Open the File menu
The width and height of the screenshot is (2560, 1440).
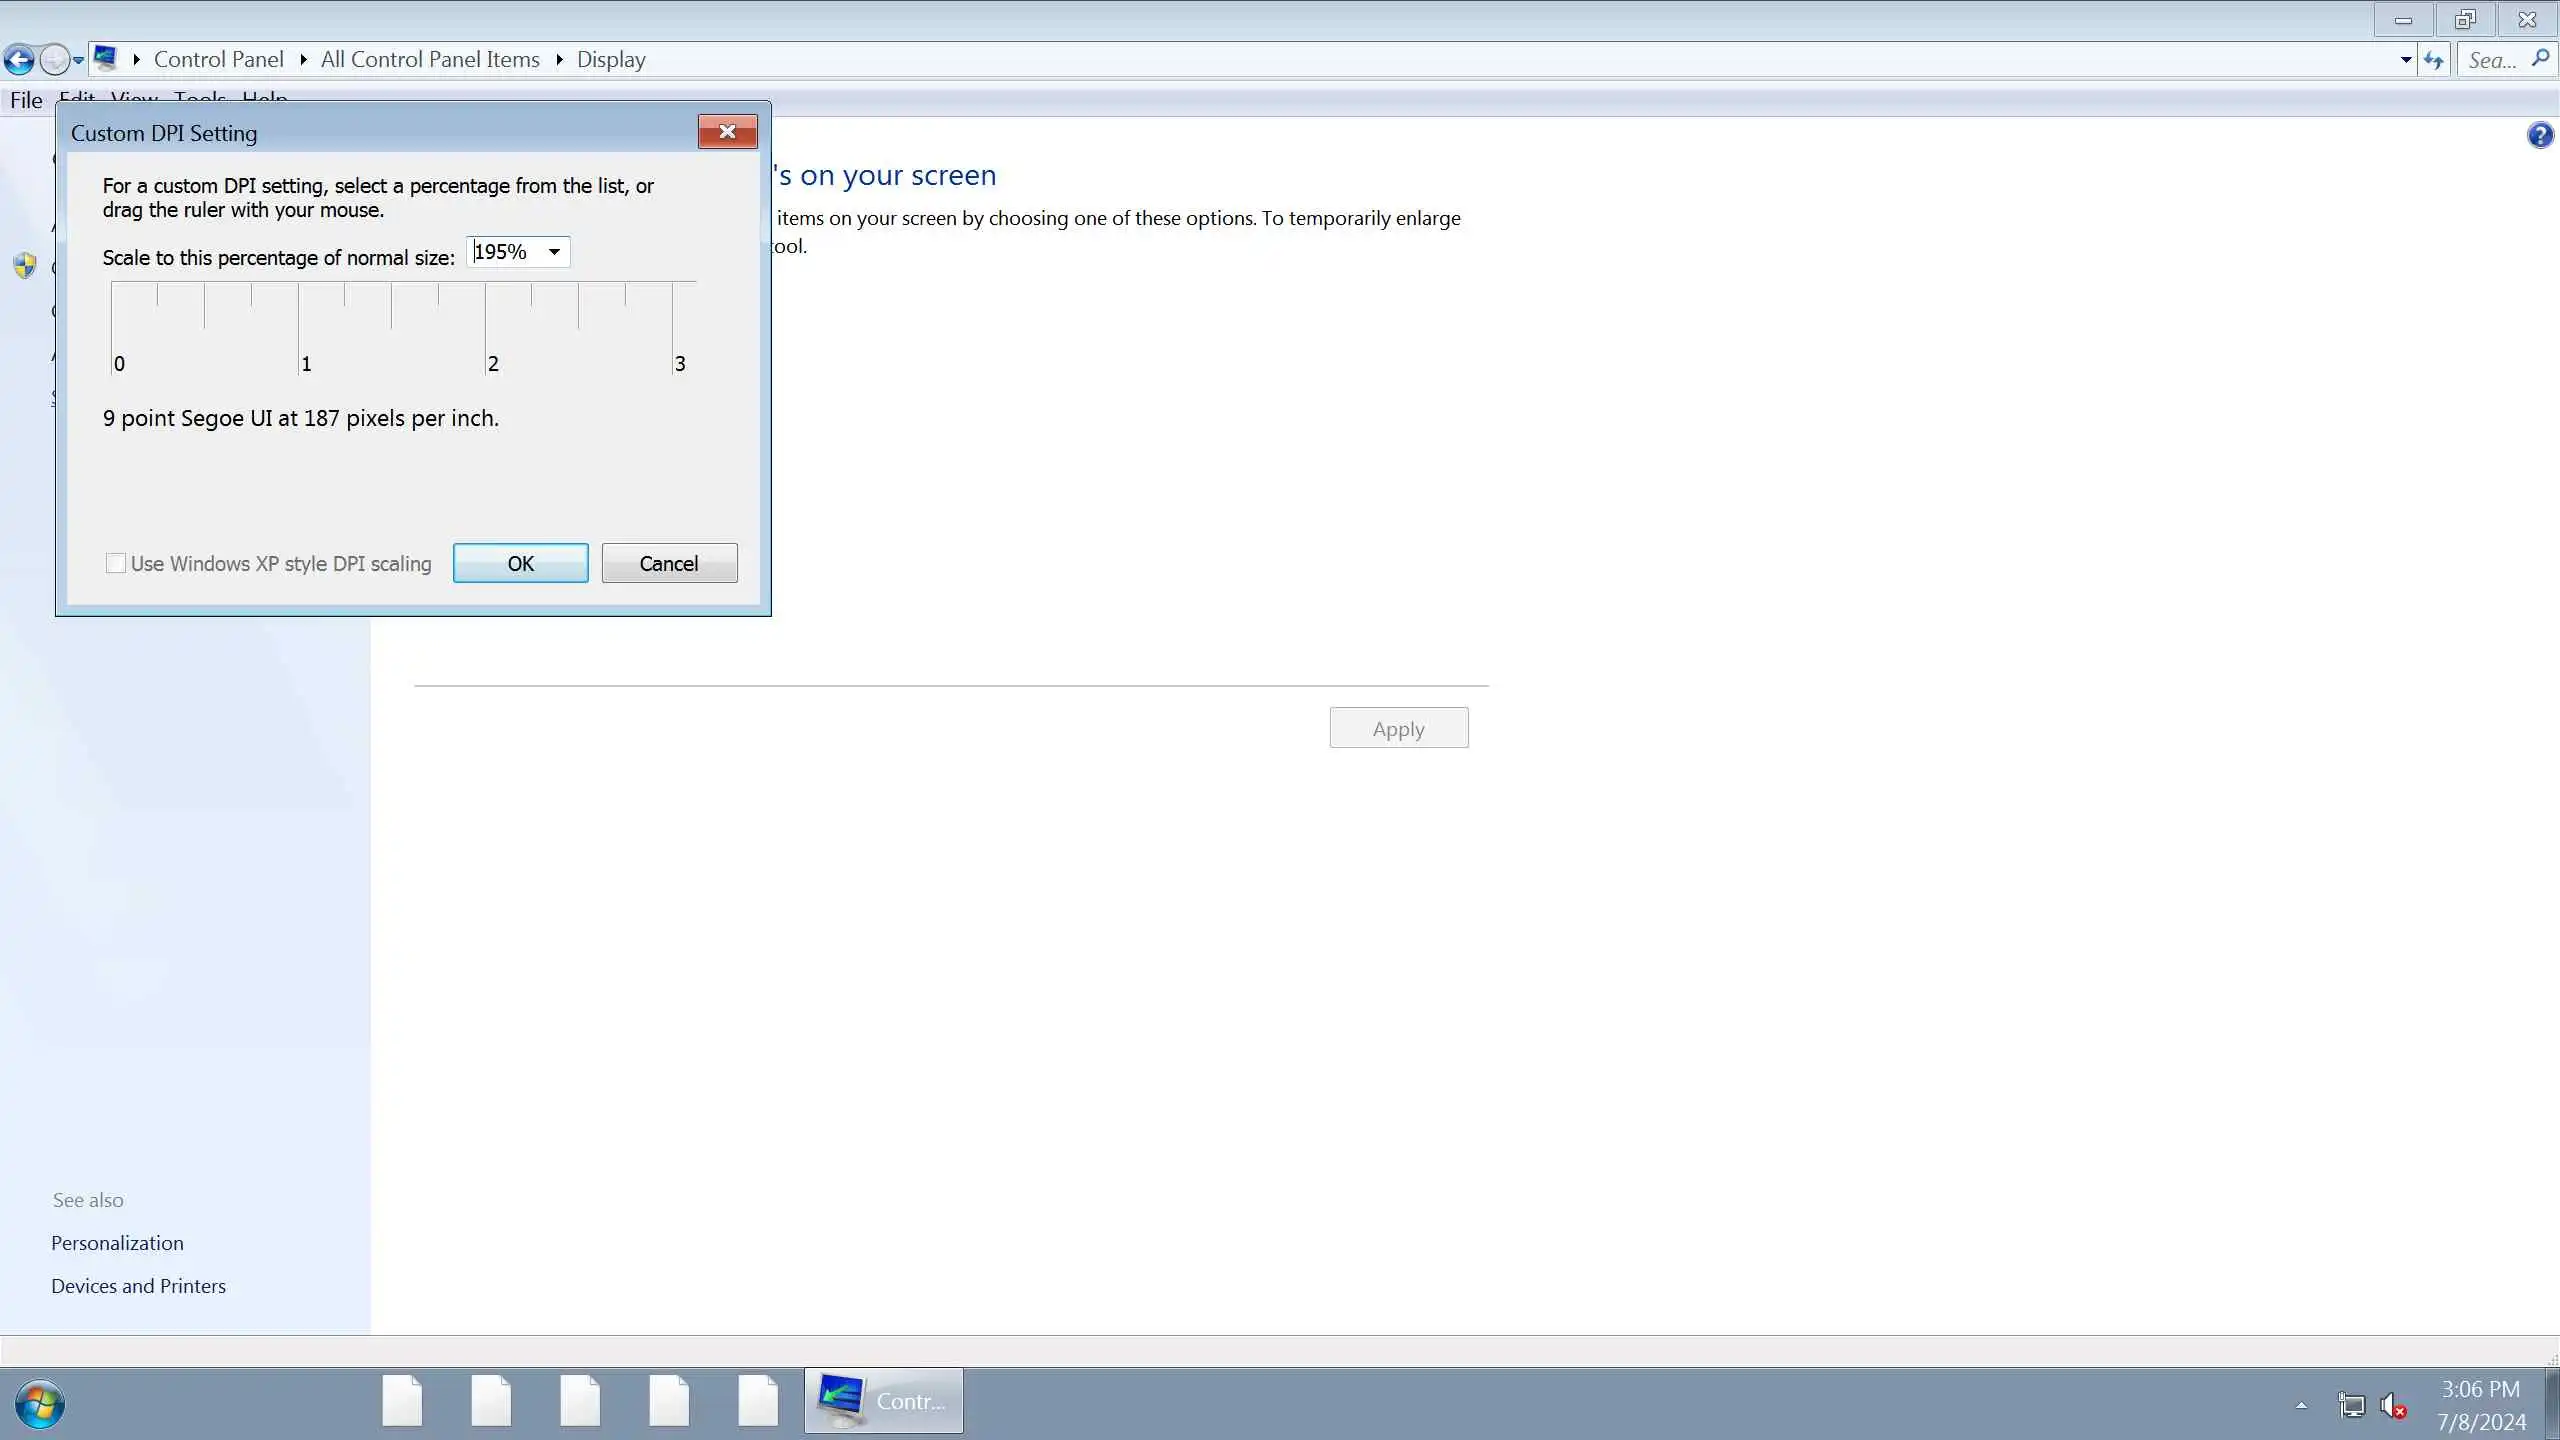click(26, 100)
